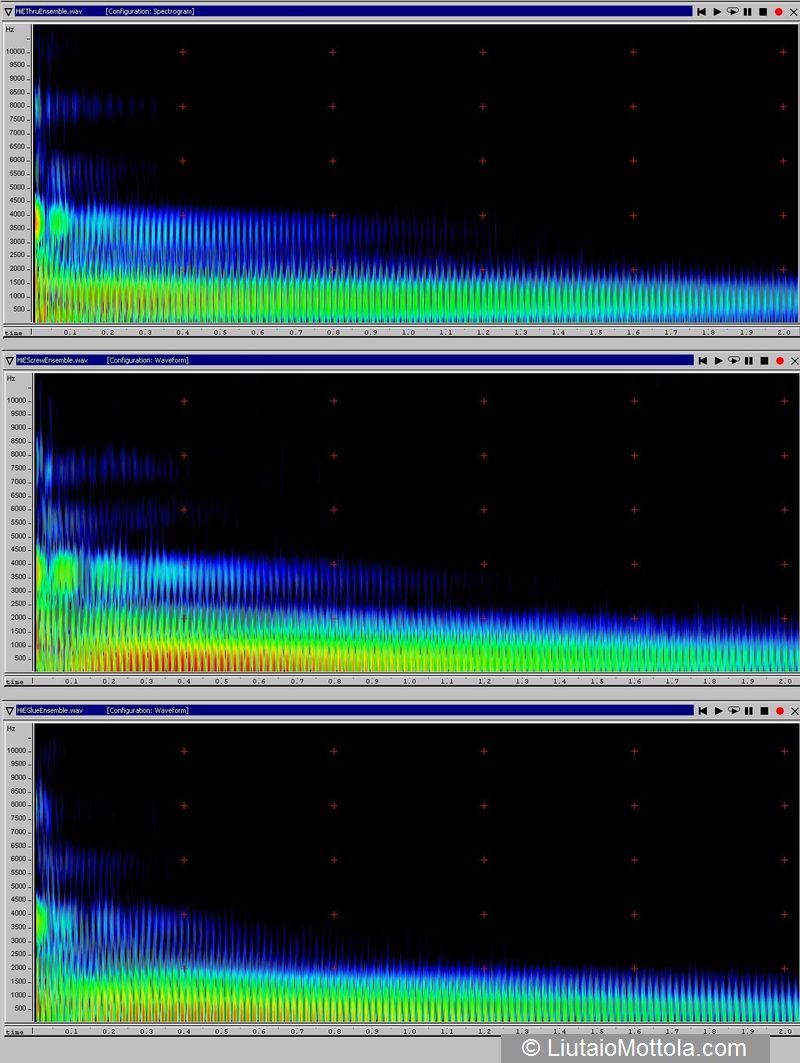Open HIEThruEnsemble.wav panel triangle menu
The width and height of the screenshot is (800, 1063).
pos(8,12)
